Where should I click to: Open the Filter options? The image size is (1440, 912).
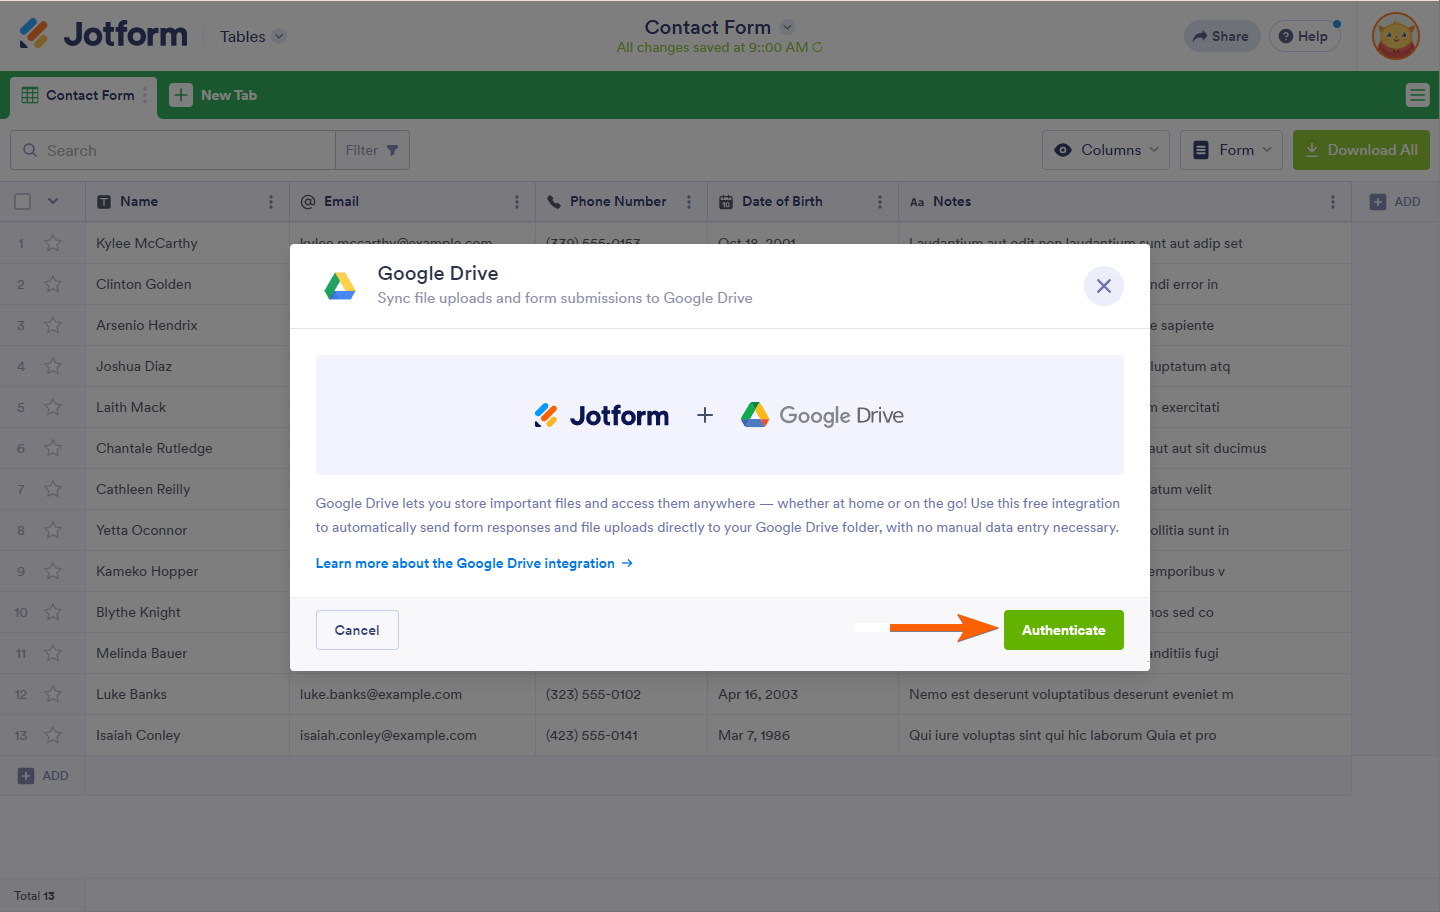(372, 150)
